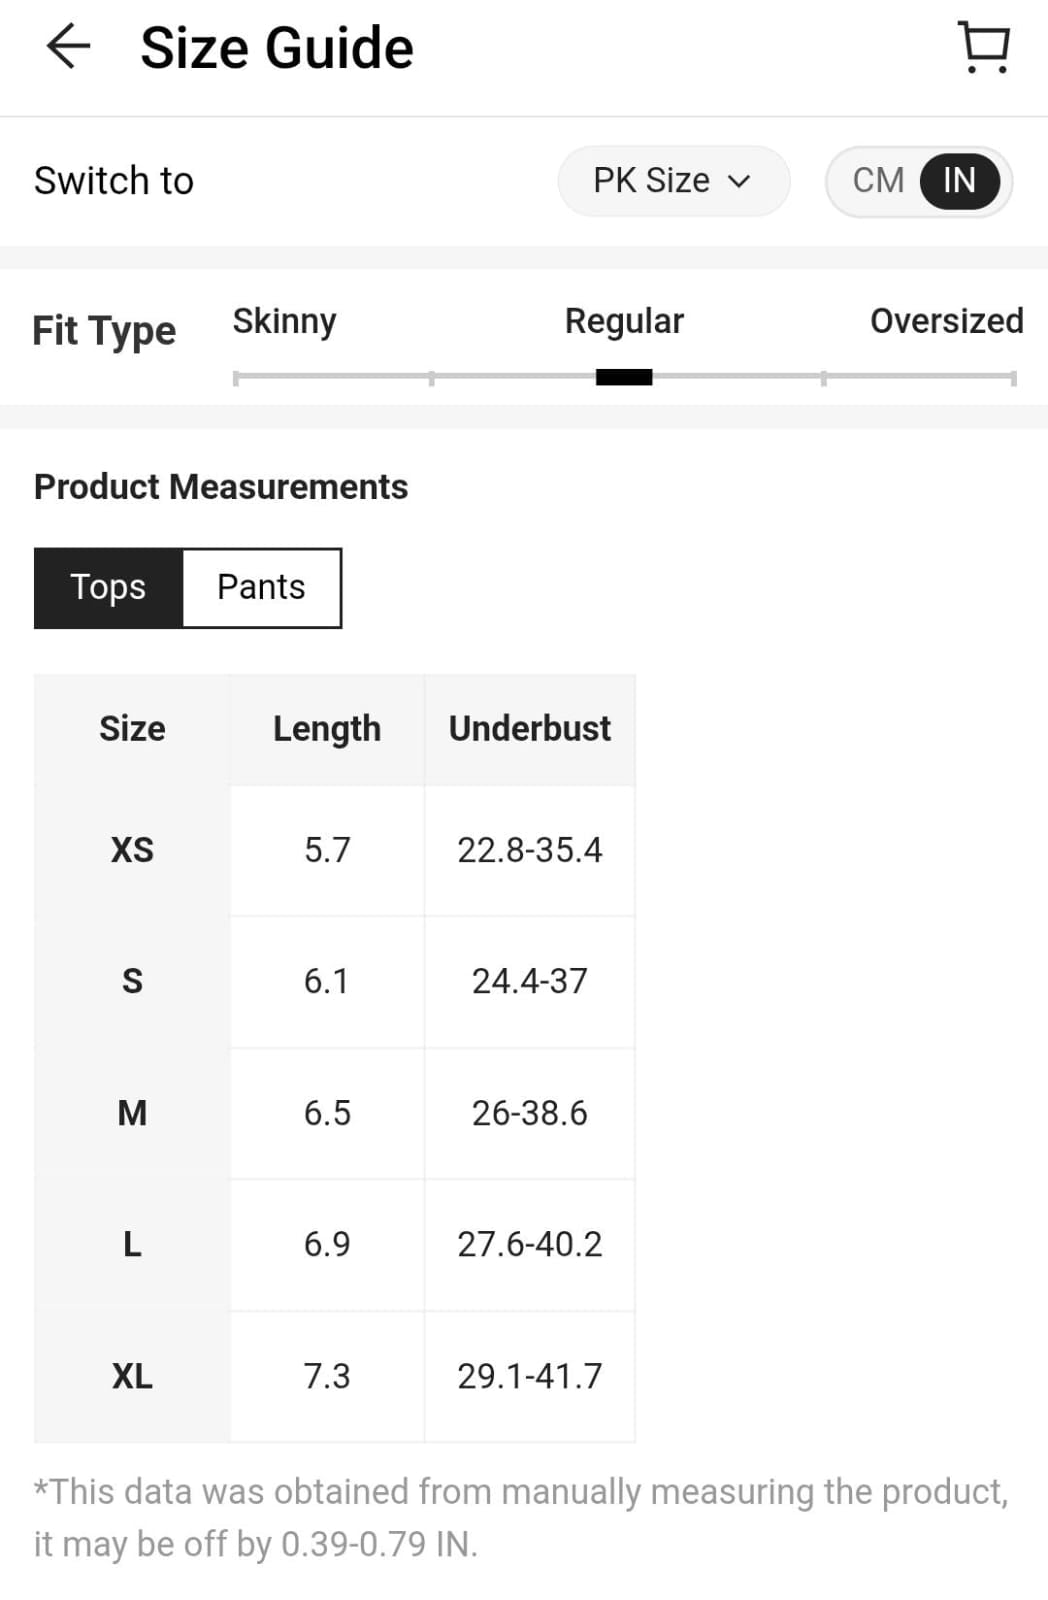Click the Length column header
This screenshot has height=1600, width=1048.
pos(327,729)
